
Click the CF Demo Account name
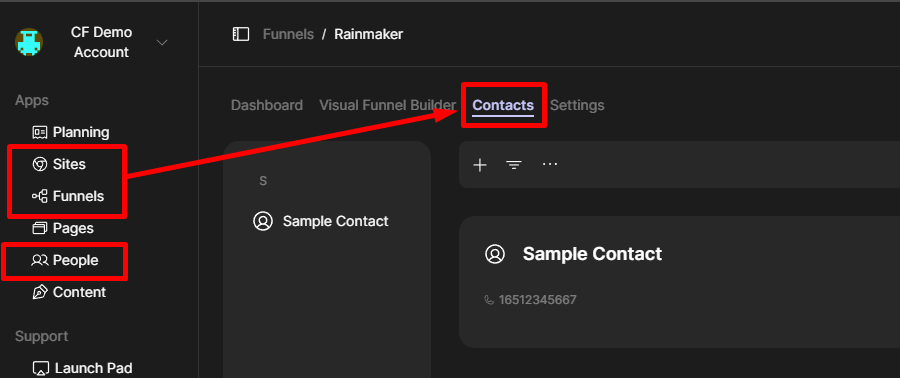[101, 42]
